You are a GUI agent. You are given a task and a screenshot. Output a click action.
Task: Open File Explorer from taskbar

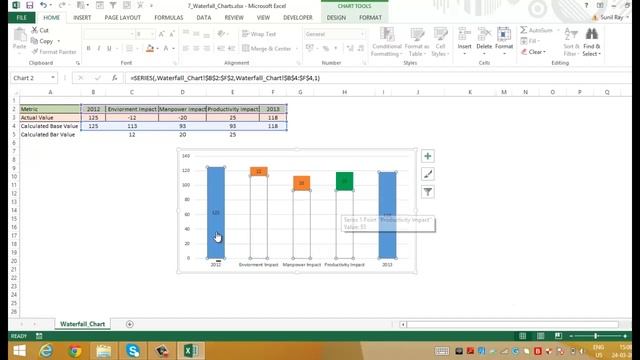(x=104, y=351)
